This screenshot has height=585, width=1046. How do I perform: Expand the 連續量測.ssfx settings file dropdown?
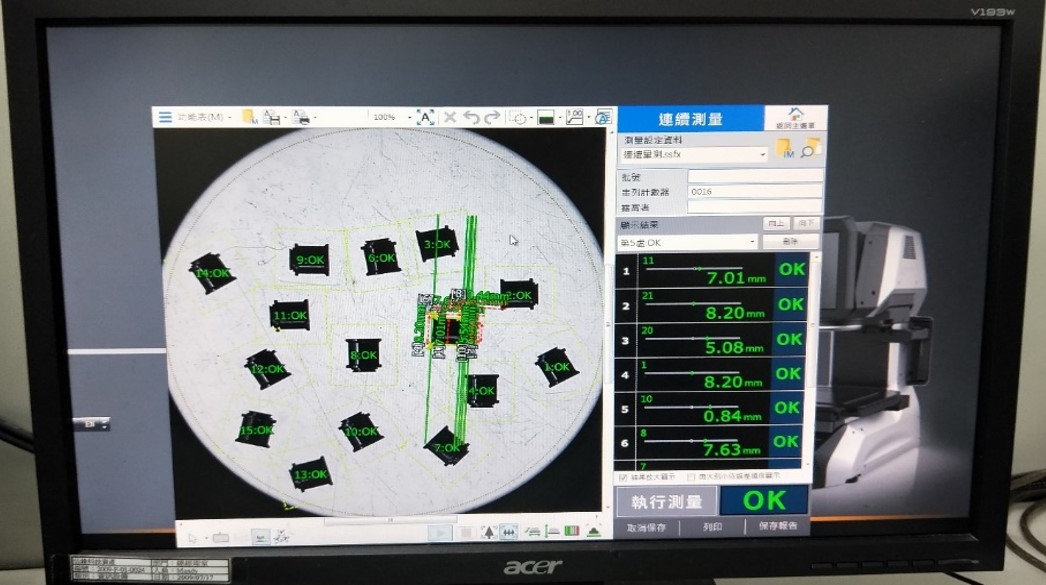click(763, 155)
